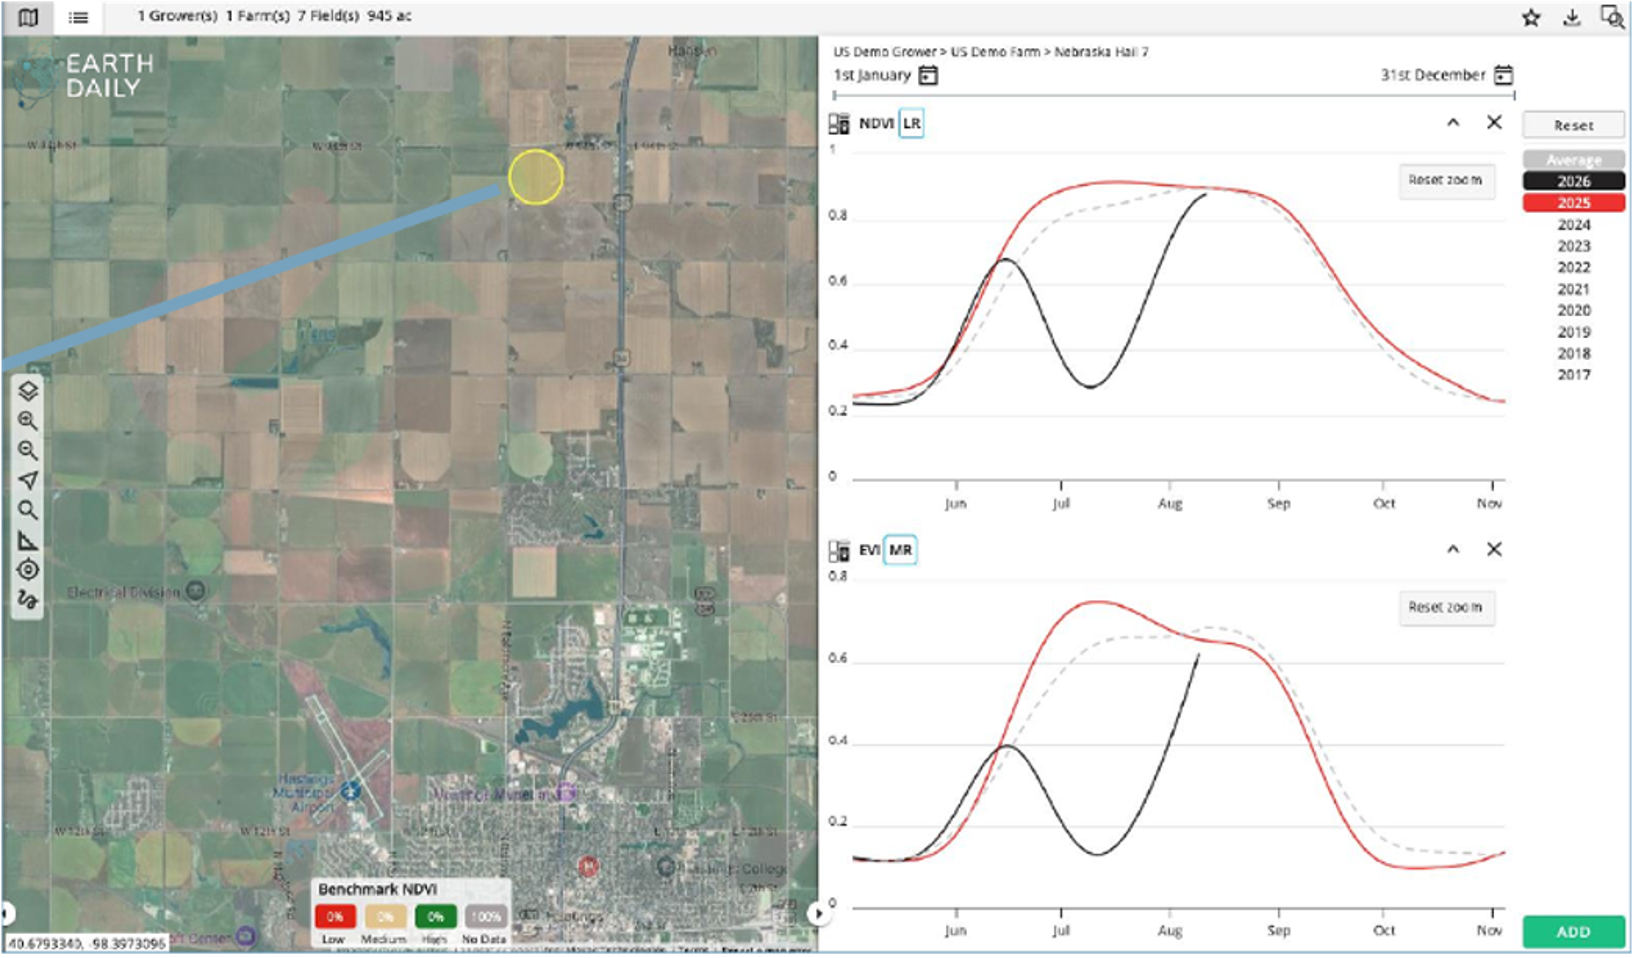
Task: Toggle the LR resolution on NDVI chart
Action: pyautogui.click(x=911, y=124)
